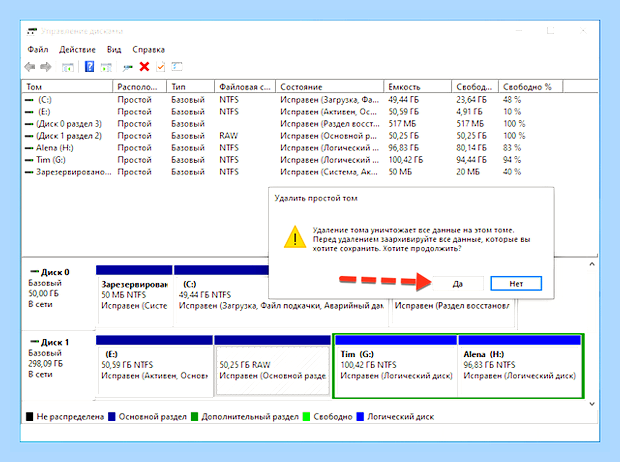This screenshot has width=620, height=462.
Task: Click the 100,42 ГБ capacity in volume list
Action: [x=406, y=160]
